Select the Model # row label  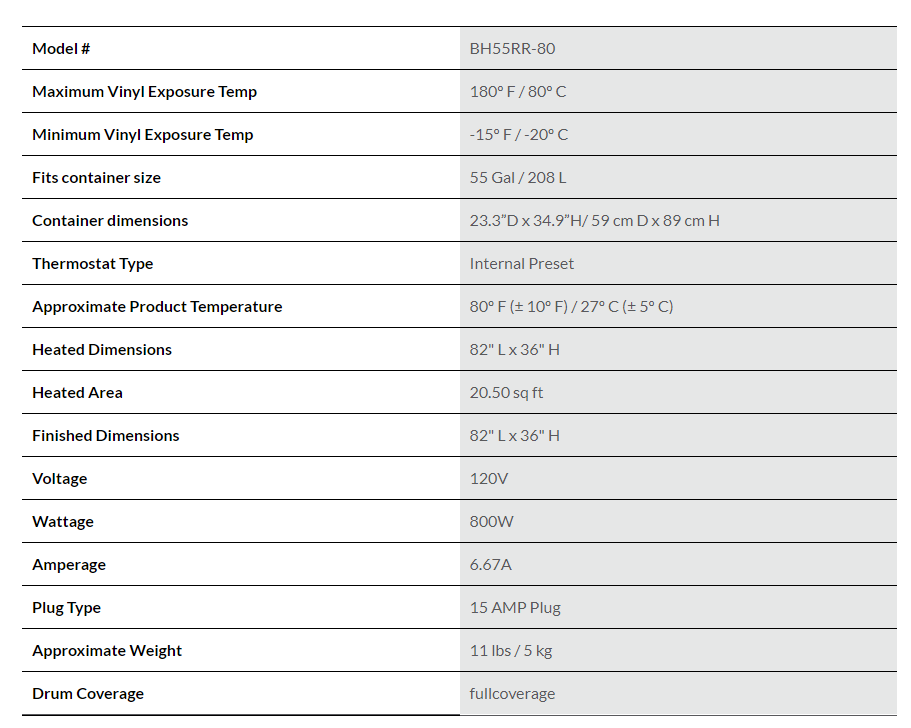point(61,48)
